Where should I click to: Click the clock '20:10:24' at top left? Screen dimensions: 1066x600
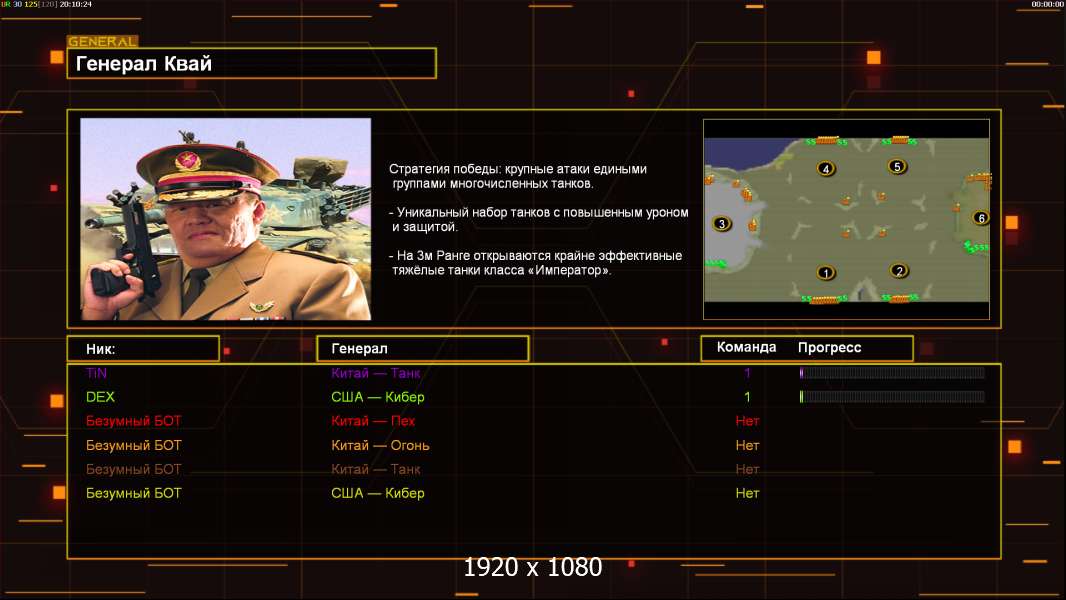75,4
